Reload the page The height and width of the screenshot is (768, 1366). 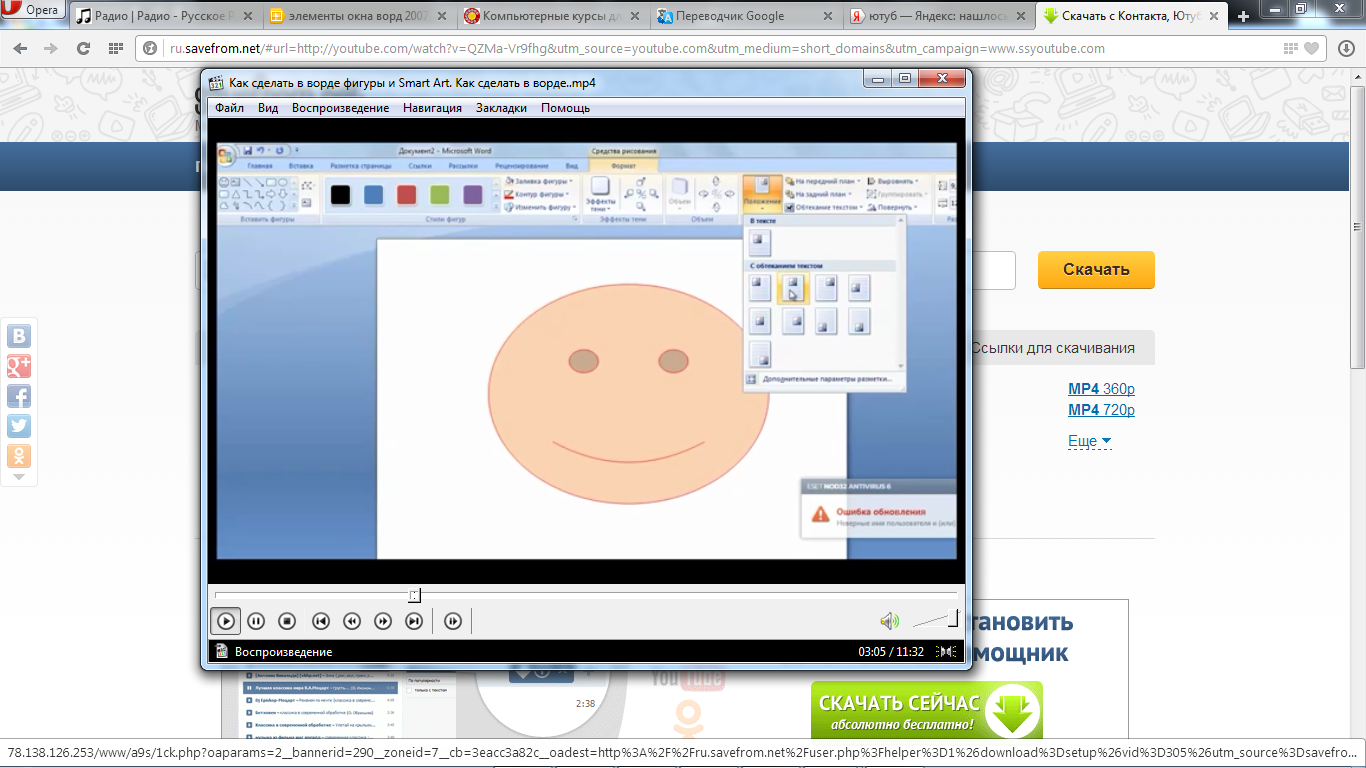pyautogui.click(x=84, y=48)
